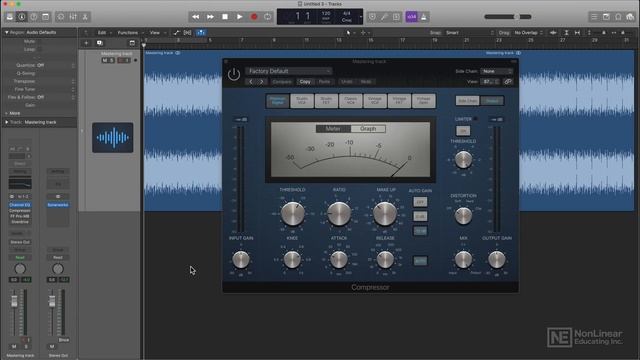Expand the Track Mastering track triangle
Screen dimensions: 640x360
(x=6, y=122)
